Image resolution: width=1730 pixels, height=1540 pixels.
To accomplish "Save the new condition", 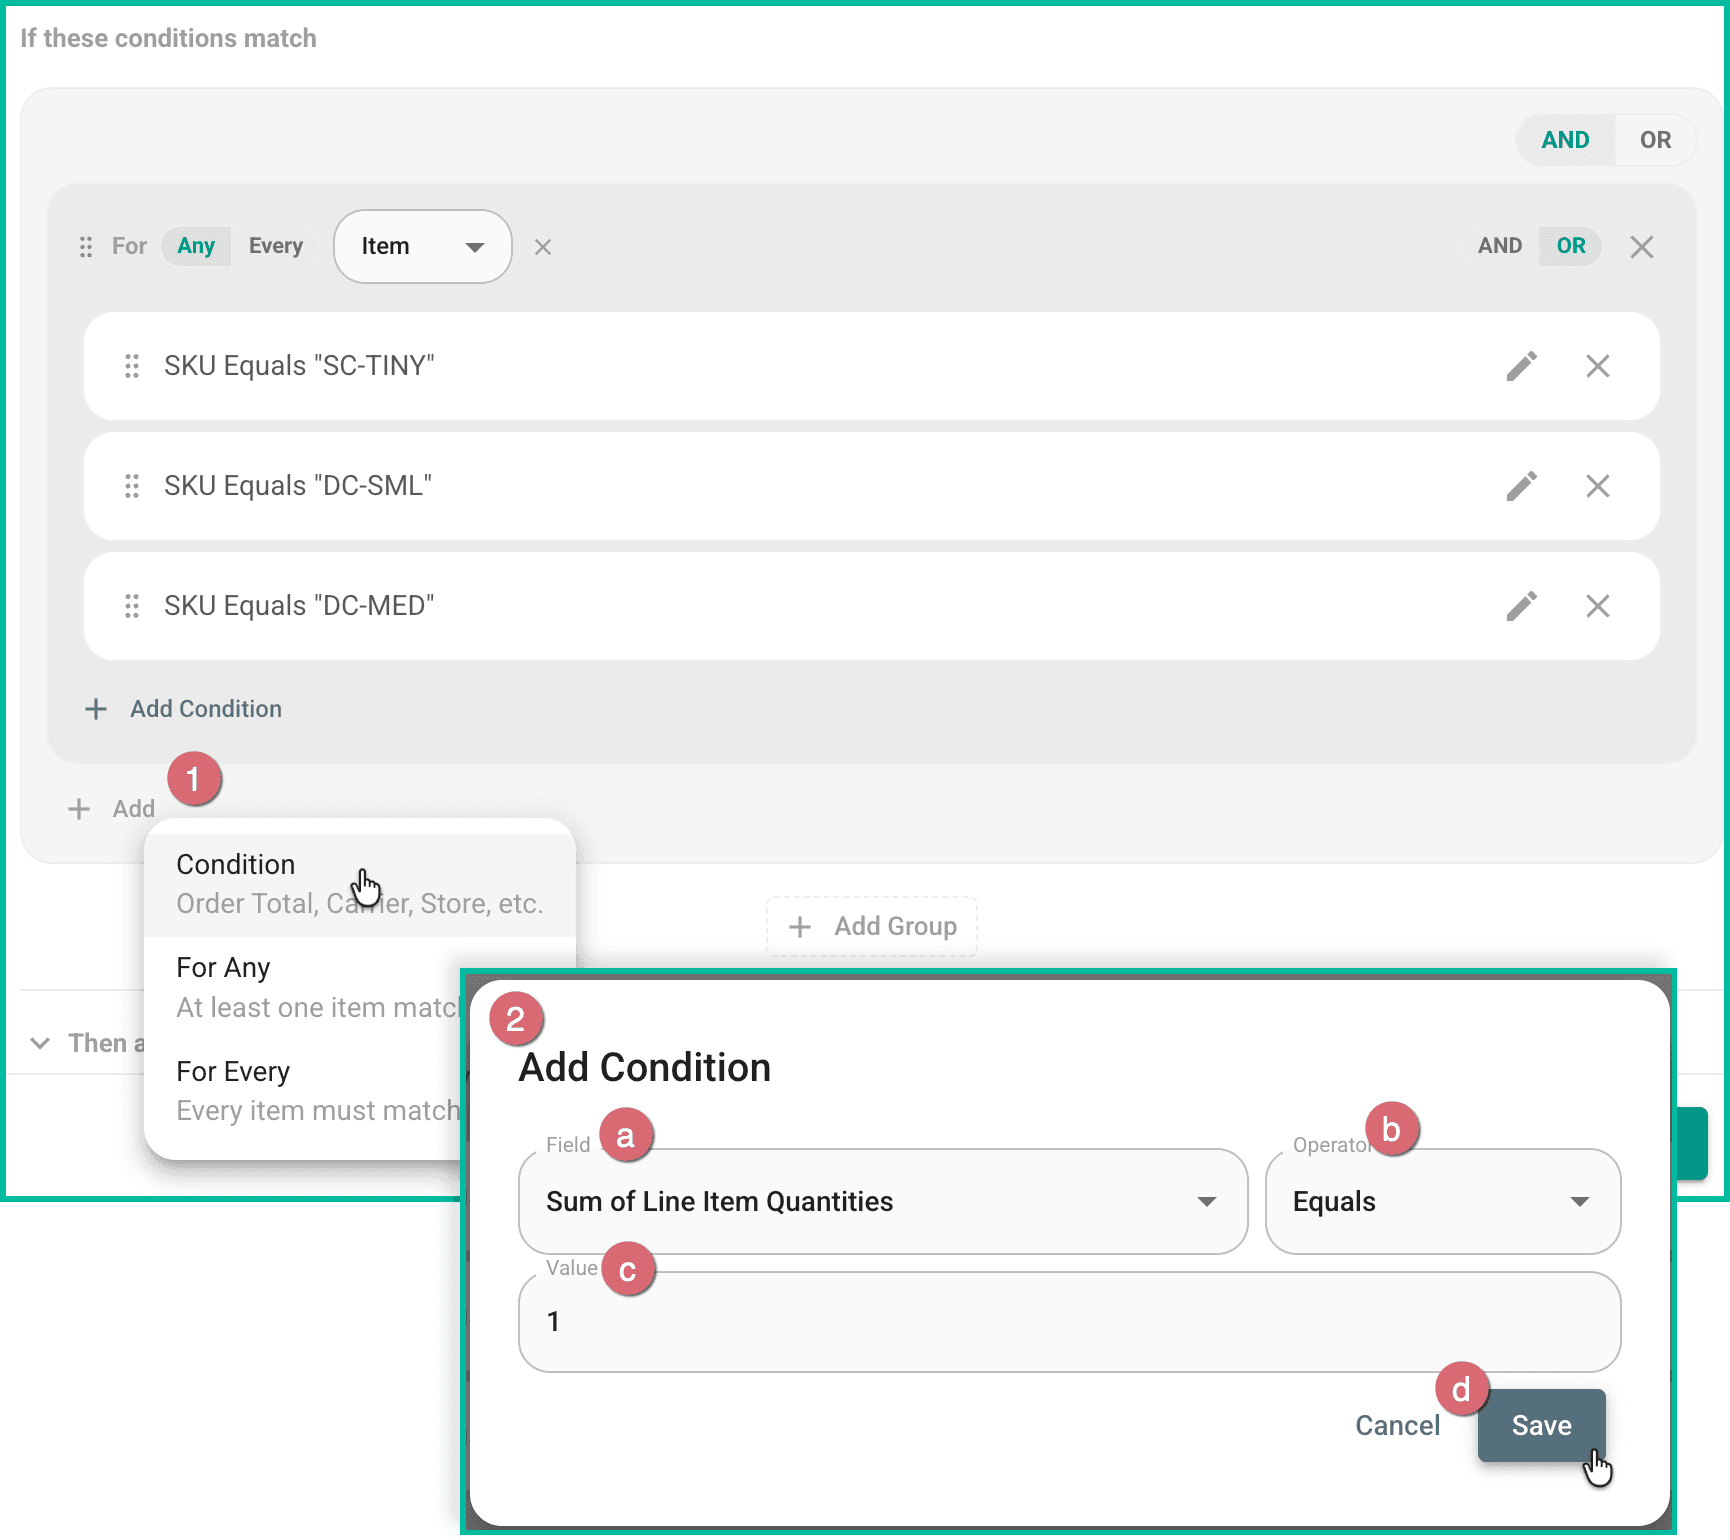I will (1541, 1425).
